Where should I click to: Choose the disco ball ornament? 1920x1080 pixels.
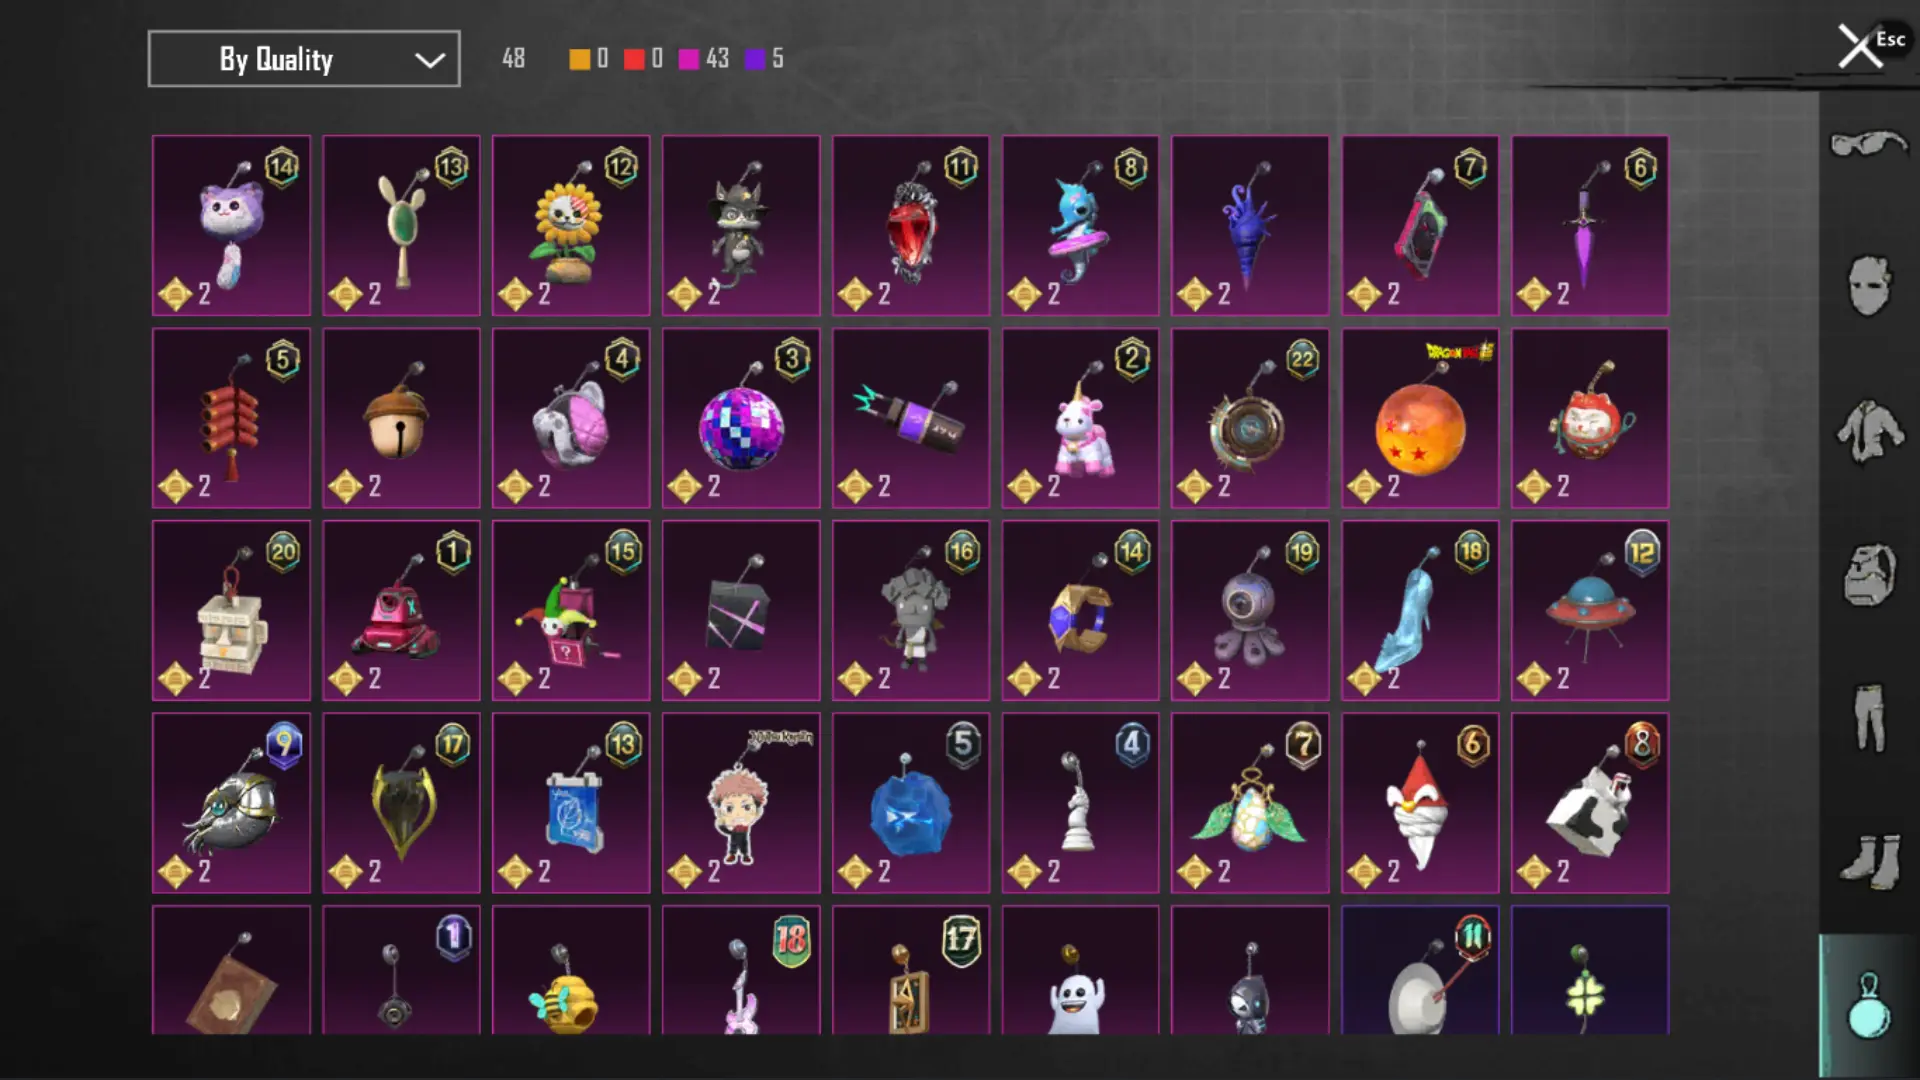click(741, 418)
